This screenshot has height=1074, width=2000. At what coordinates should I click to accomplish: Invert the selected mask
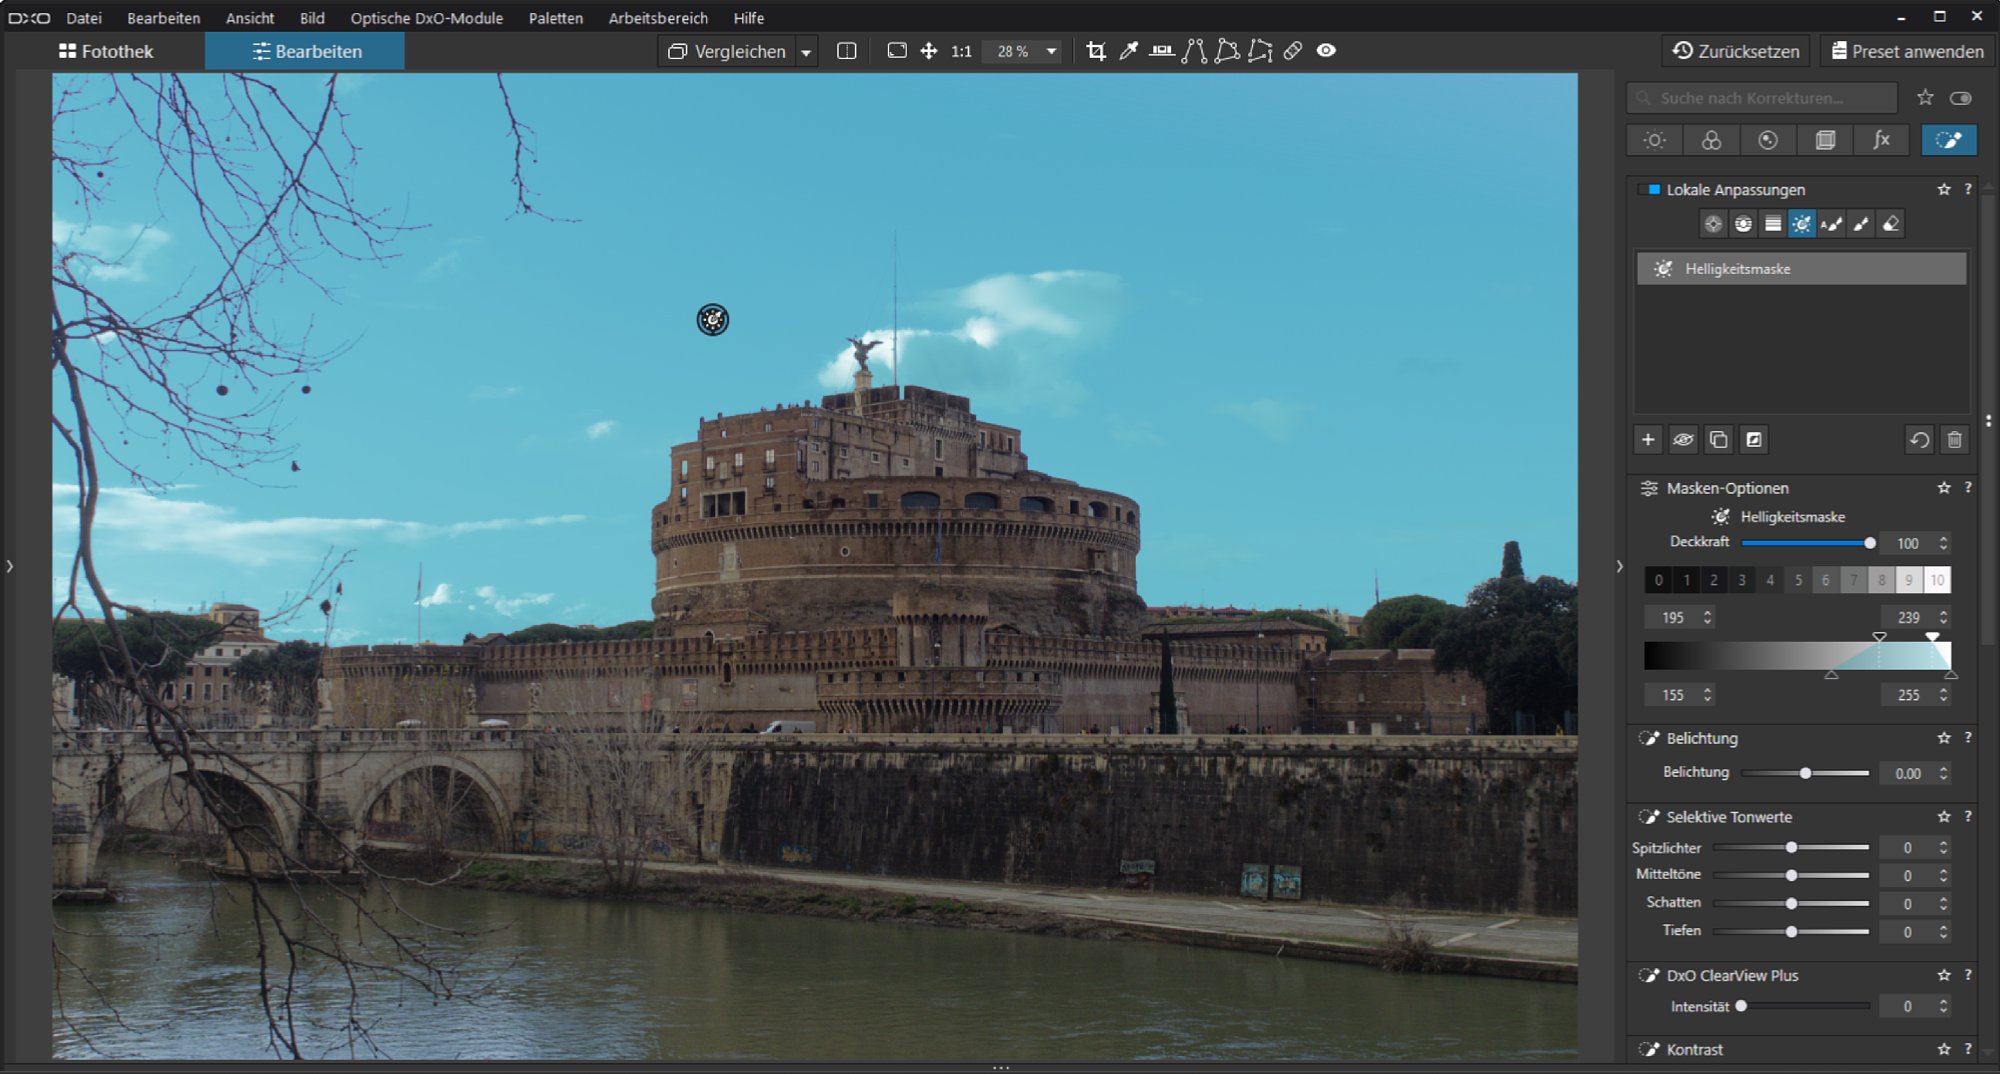[x=1753, y=440]
